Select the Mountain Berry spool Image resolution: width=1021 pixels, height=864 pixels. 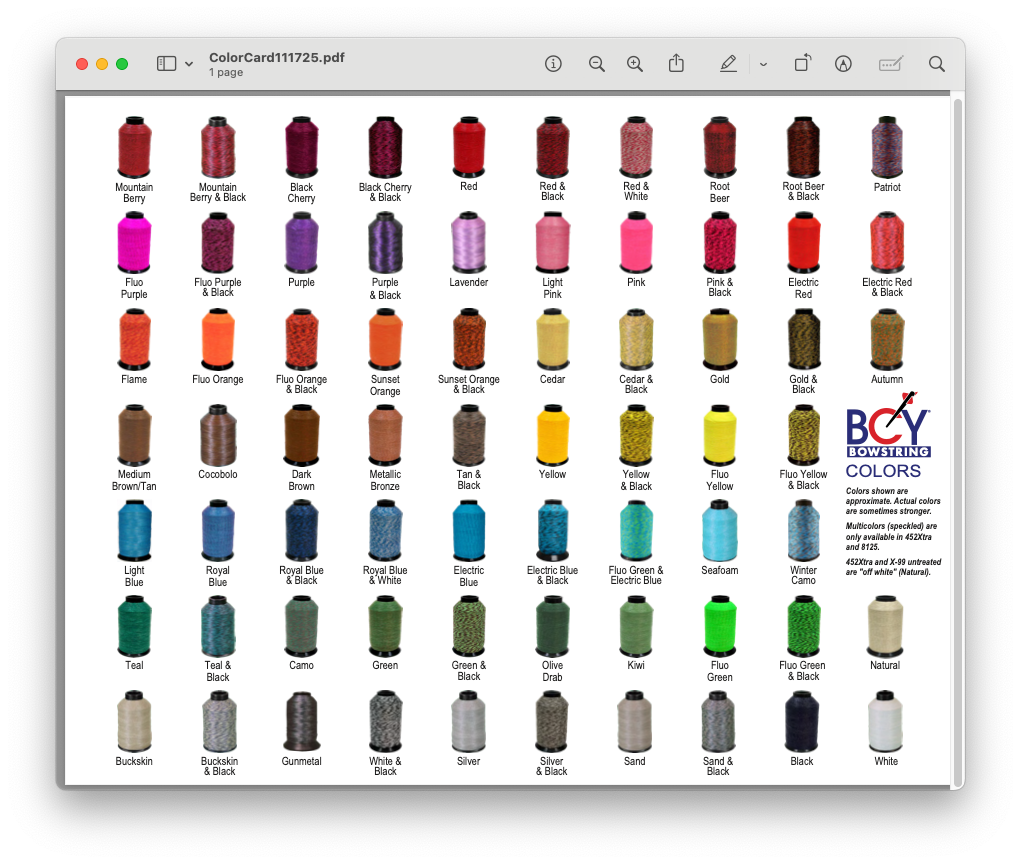pyautogui.click(x=134, y=147)
